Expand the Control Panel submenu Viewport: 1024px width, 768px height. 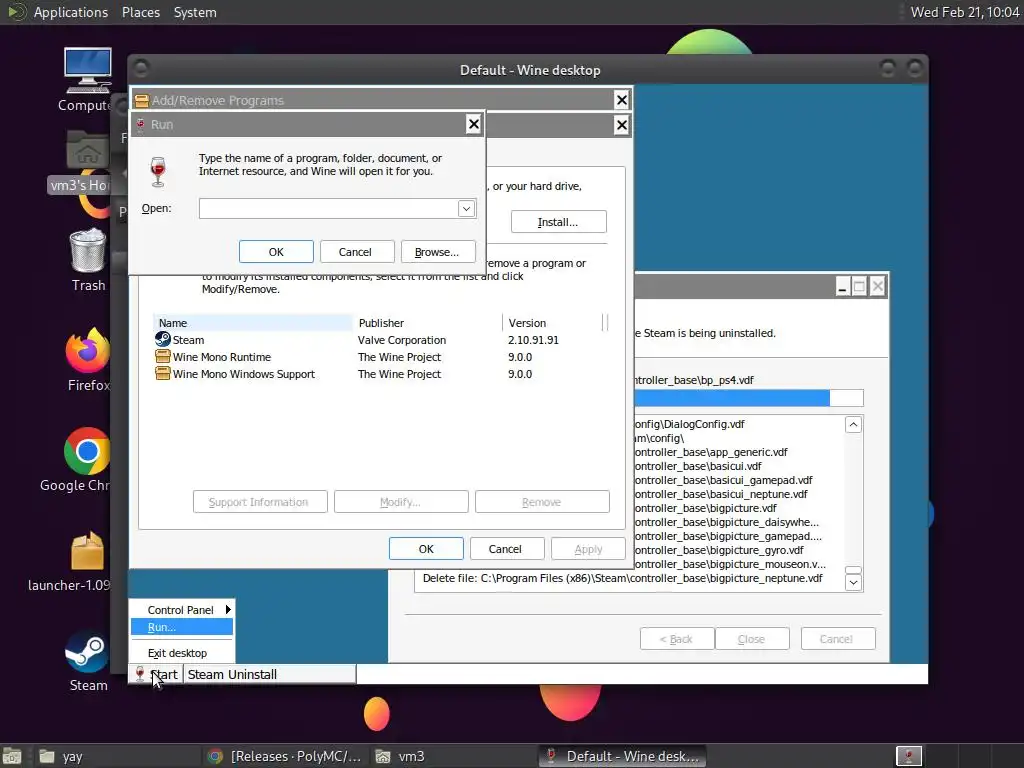182,609
